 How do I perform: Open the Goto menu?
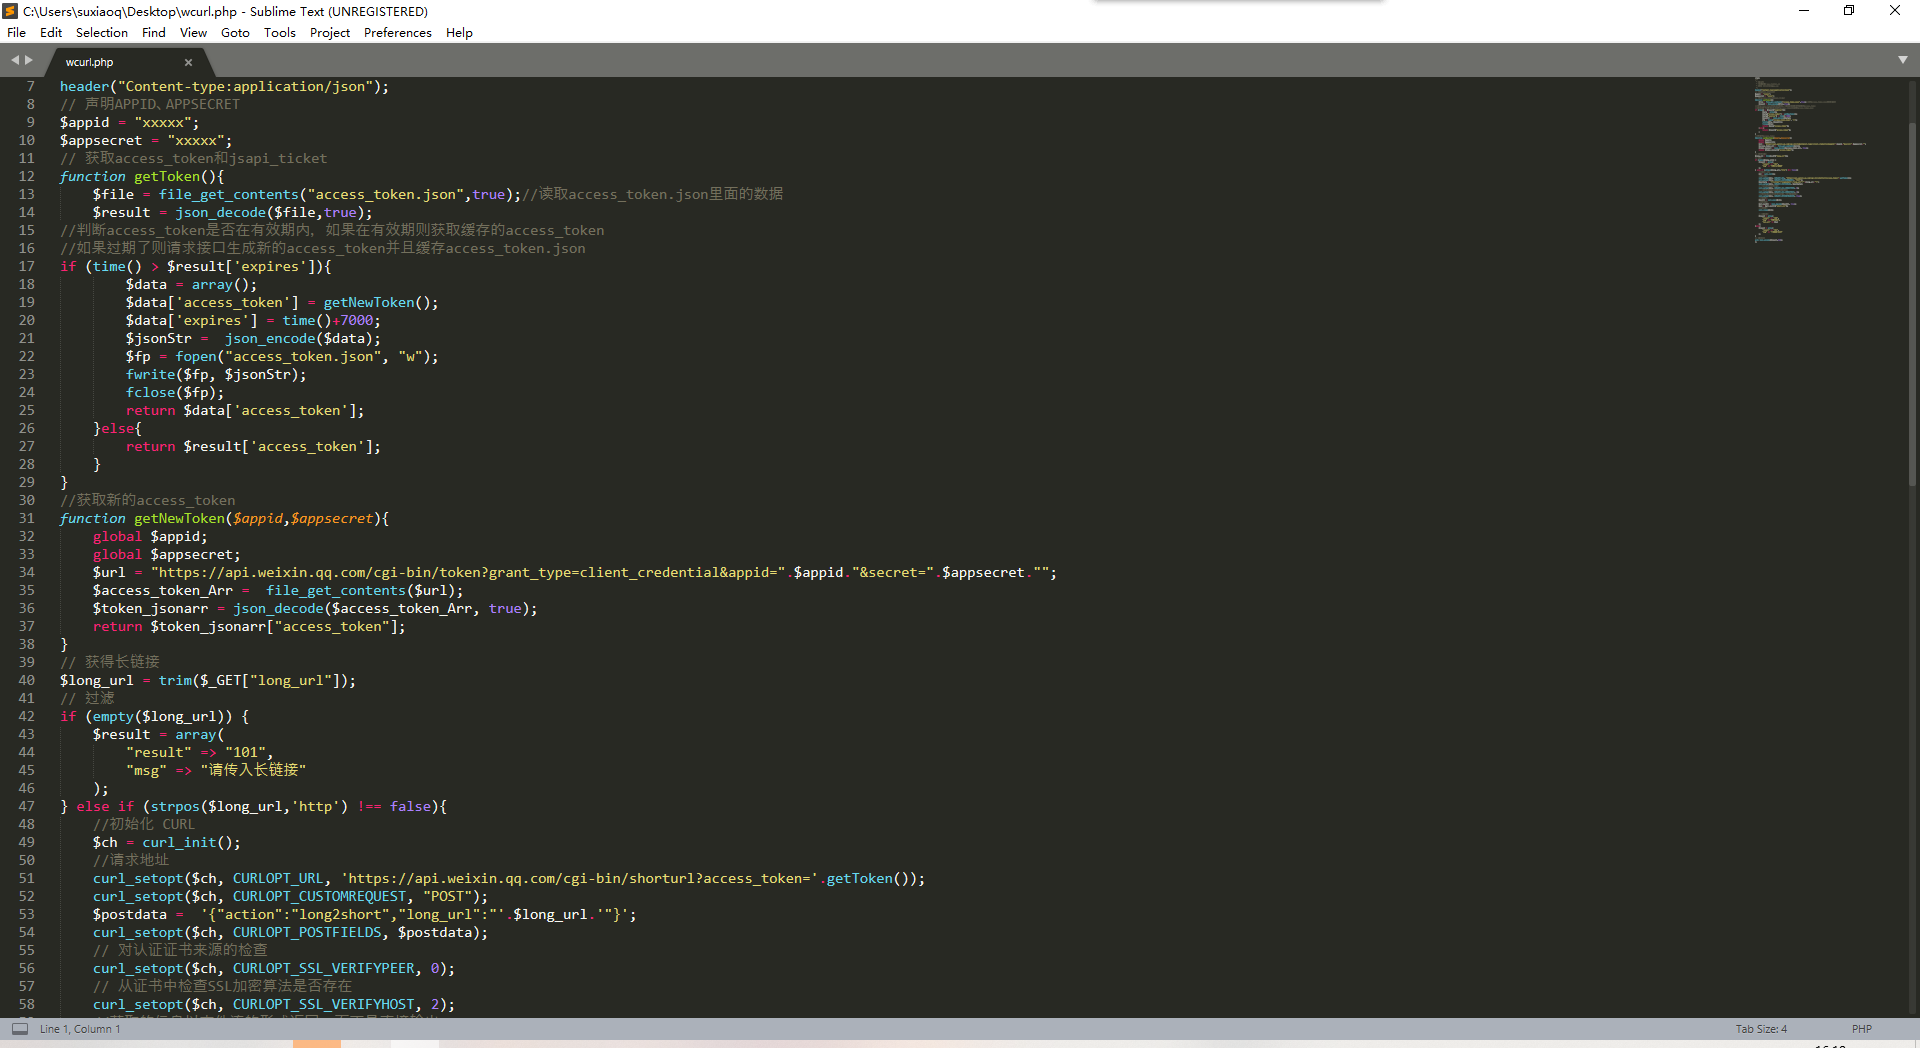coord(235,33)
